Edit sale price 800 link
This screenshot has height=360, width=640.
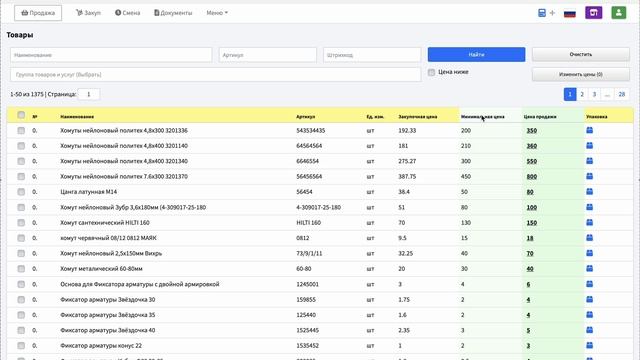click(x=531, y=177)
